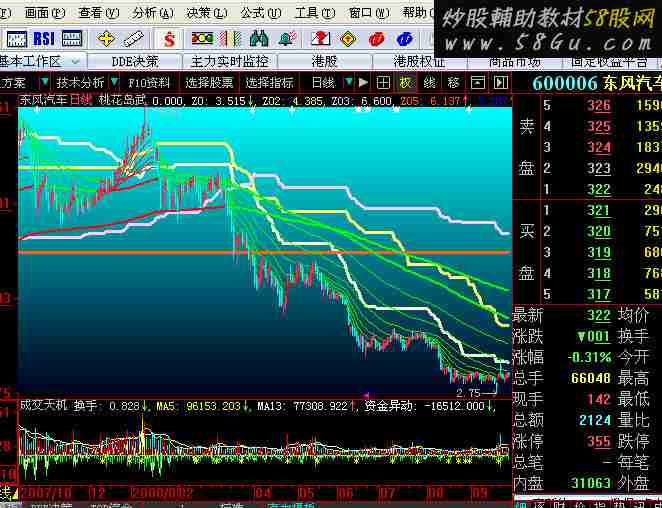The width and height of the screenshot is (662, 508).
Task: Click buy level 2 price 320
Action: click(599, 231)
